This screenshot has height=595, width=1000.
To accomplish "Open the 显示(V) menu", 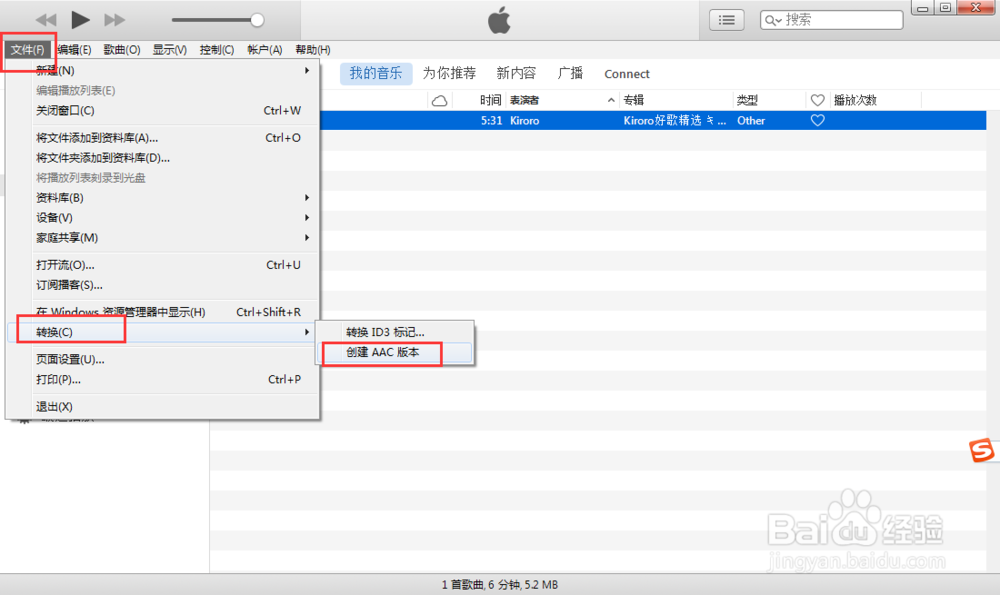I will click(x=170, y=50).
